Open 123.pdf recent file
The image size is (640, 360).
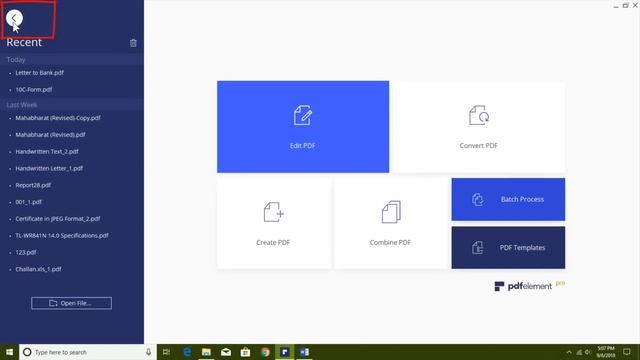[26, 252]
